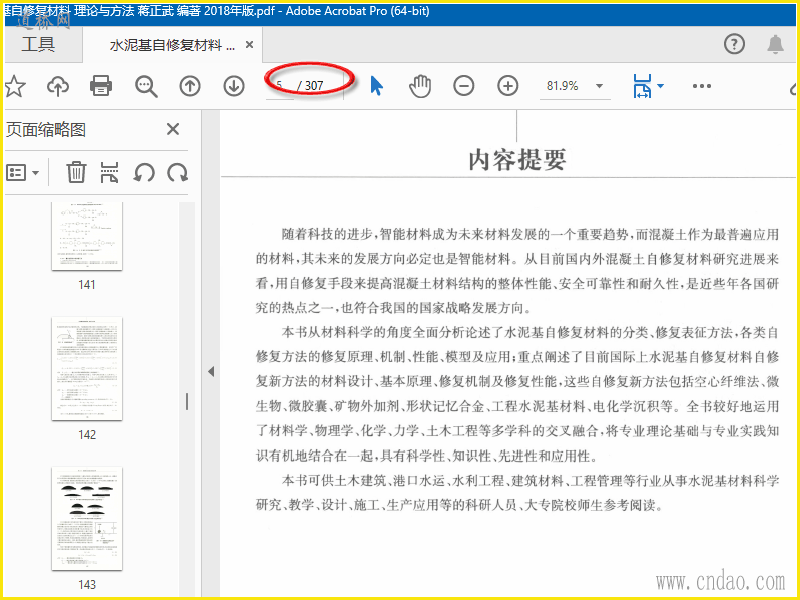The height and width of the screenshot is (600, 800).
Task: Close the 水泥基自修复材料 document tab
Action: (x=249, y=45)
